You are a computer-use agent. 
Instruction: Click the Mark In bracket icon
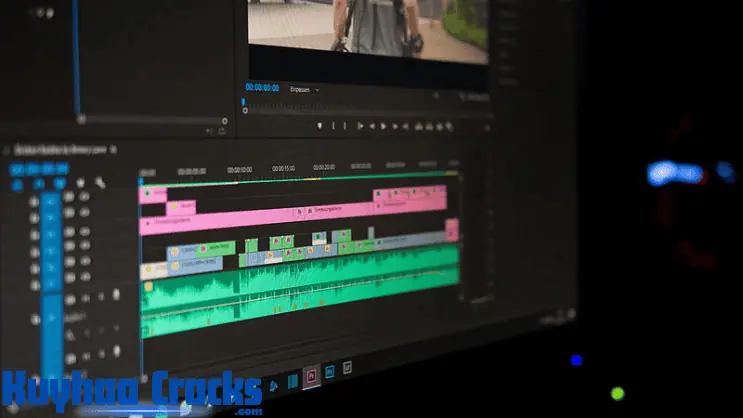point(334,126)
